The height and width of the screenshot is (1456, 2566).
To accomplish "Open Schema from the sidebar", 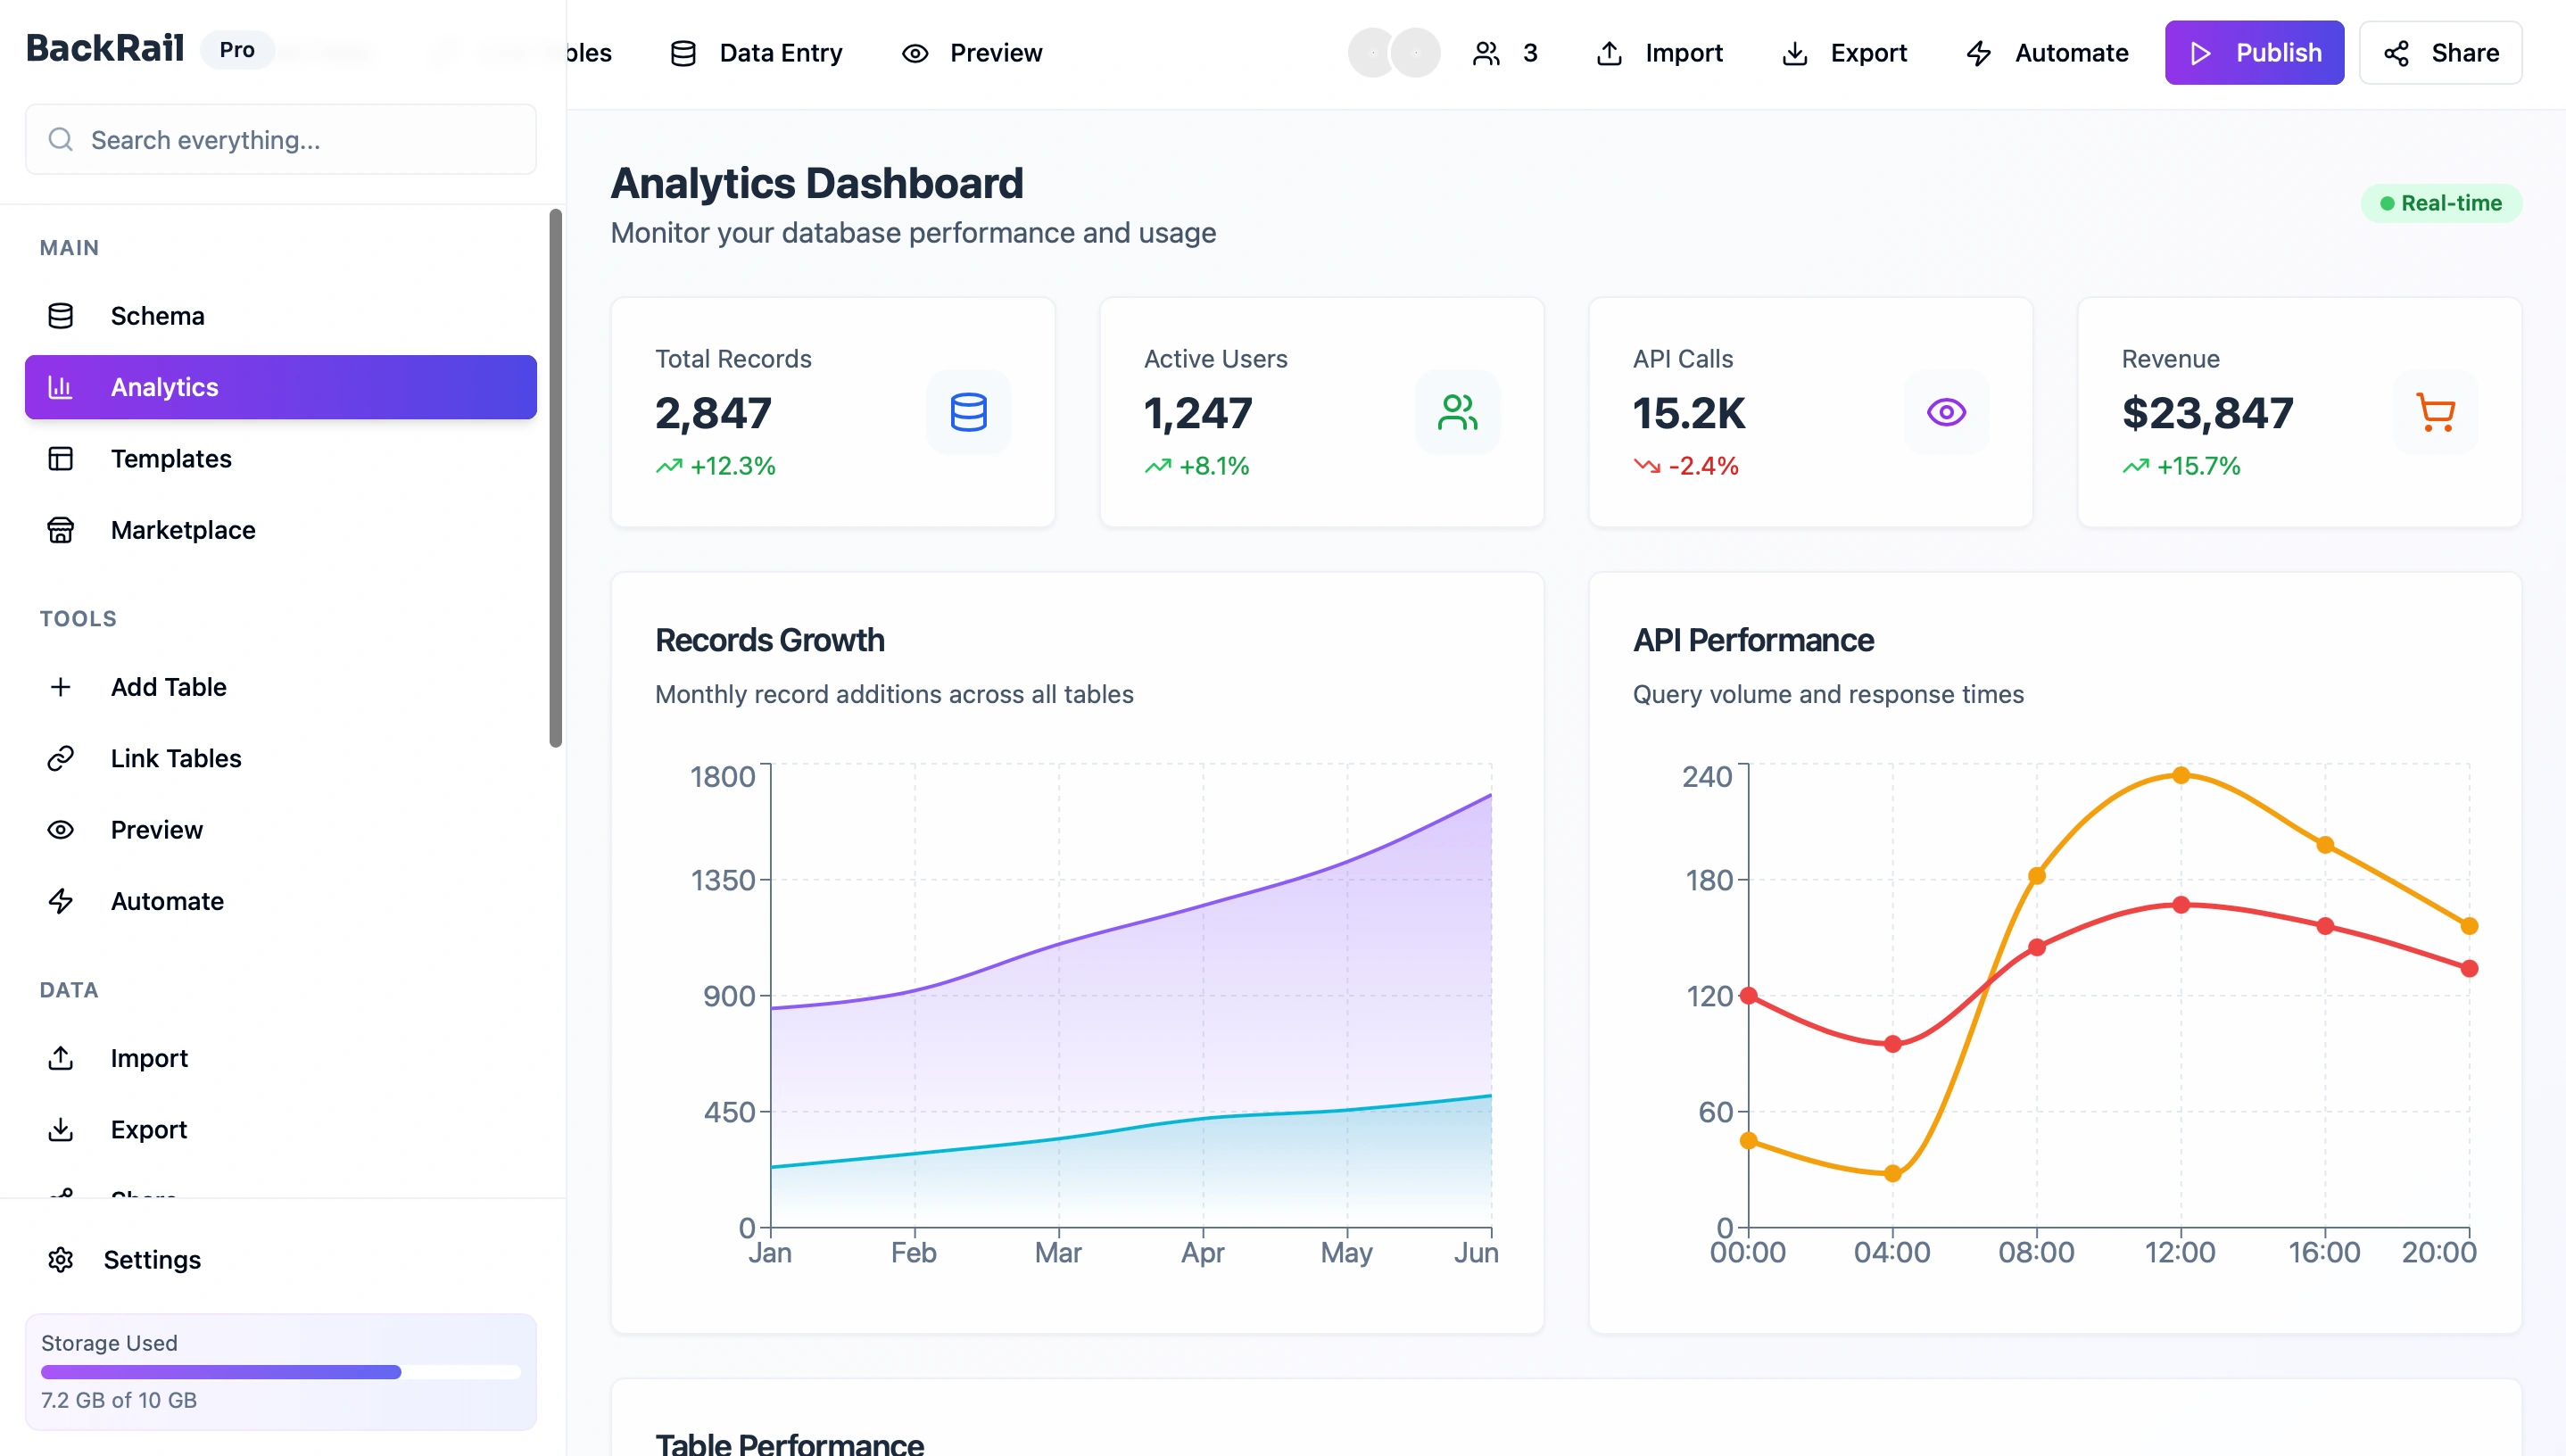I will coord(280,316).
